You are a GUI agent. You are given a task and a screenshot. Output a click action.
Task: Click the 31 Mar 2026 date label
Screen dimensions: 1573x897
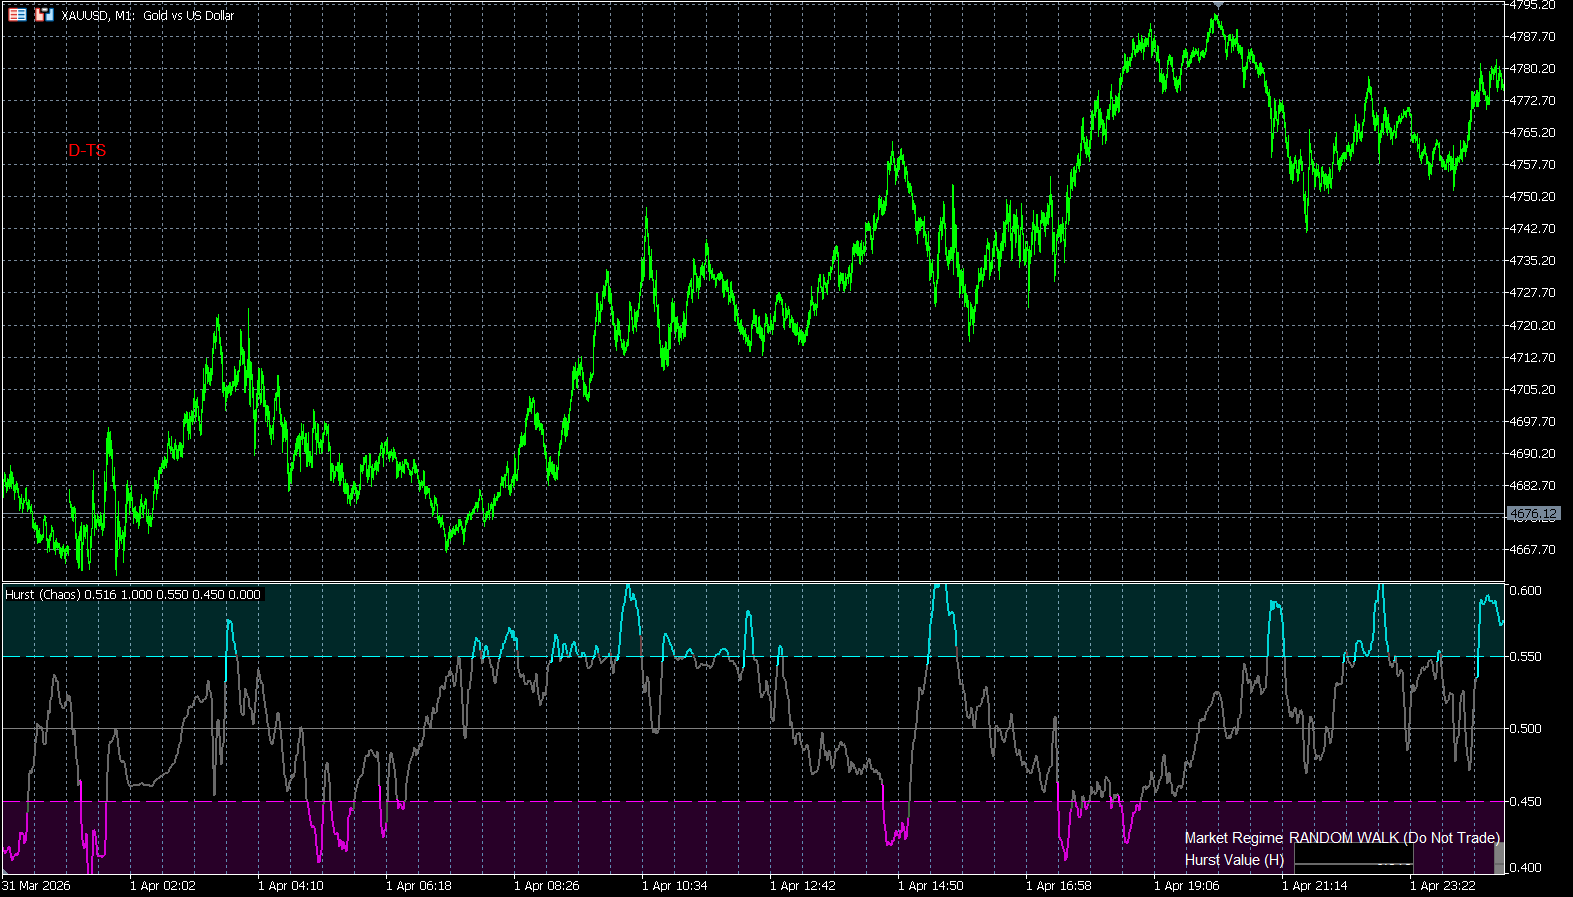36,885
